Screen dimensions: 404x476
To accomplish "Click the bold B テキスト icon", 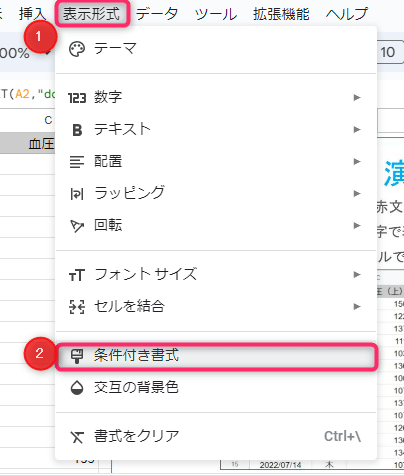I will [77, 130].
